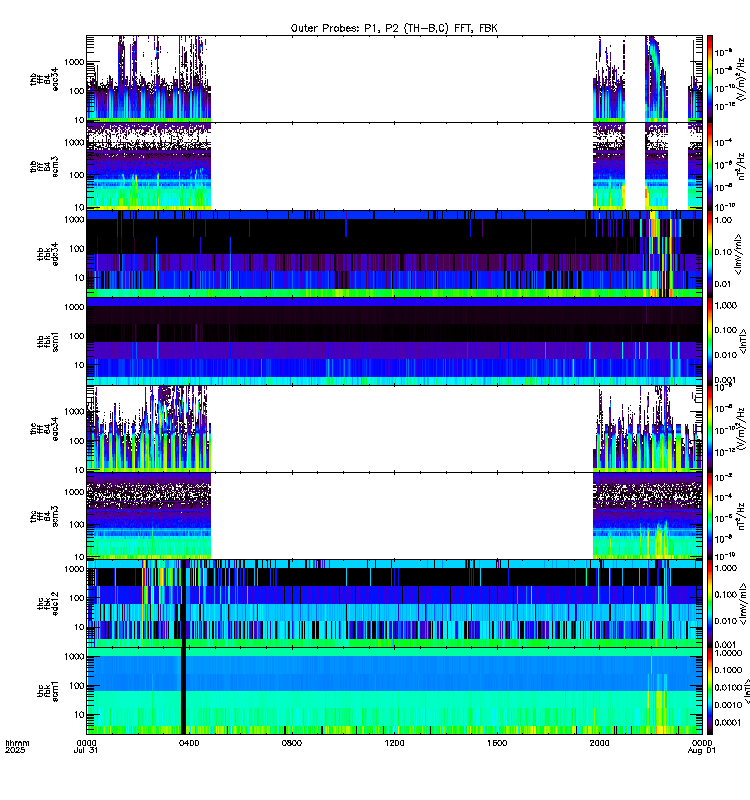Click the "Jul 31" date label
Screen dimensions: 750x800
pyautogui.click(x=86, y=751)
